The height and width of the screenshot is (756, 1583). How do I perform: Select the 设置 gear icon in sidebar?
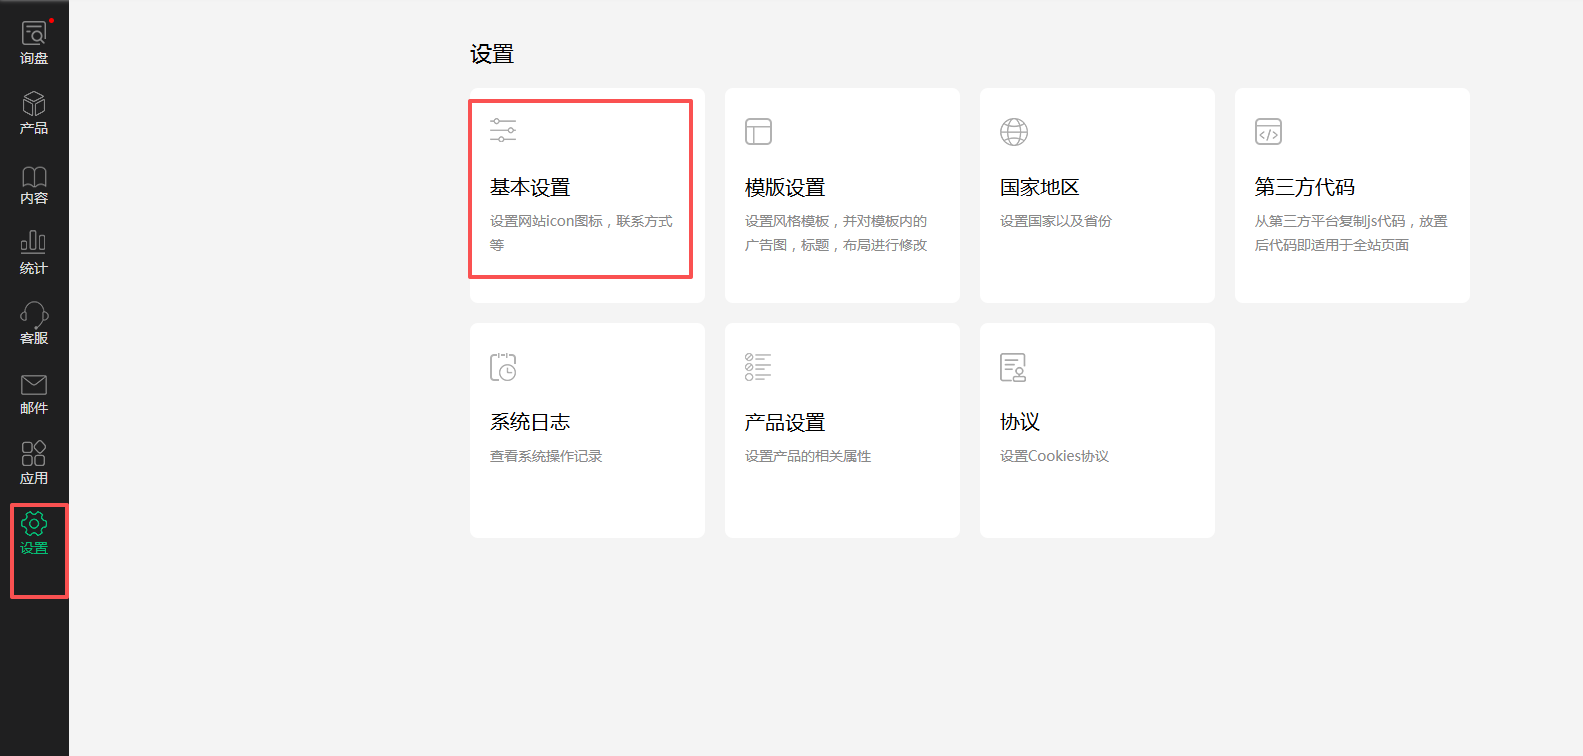[x=34, y=524]
